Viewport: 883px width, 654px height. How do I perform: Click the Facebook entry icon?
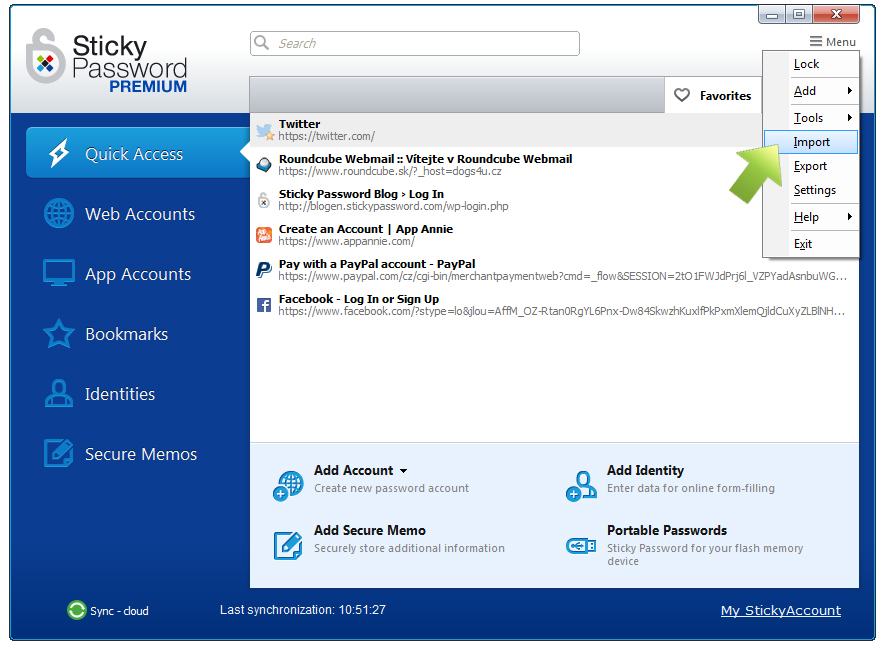(x=264, y=305)
